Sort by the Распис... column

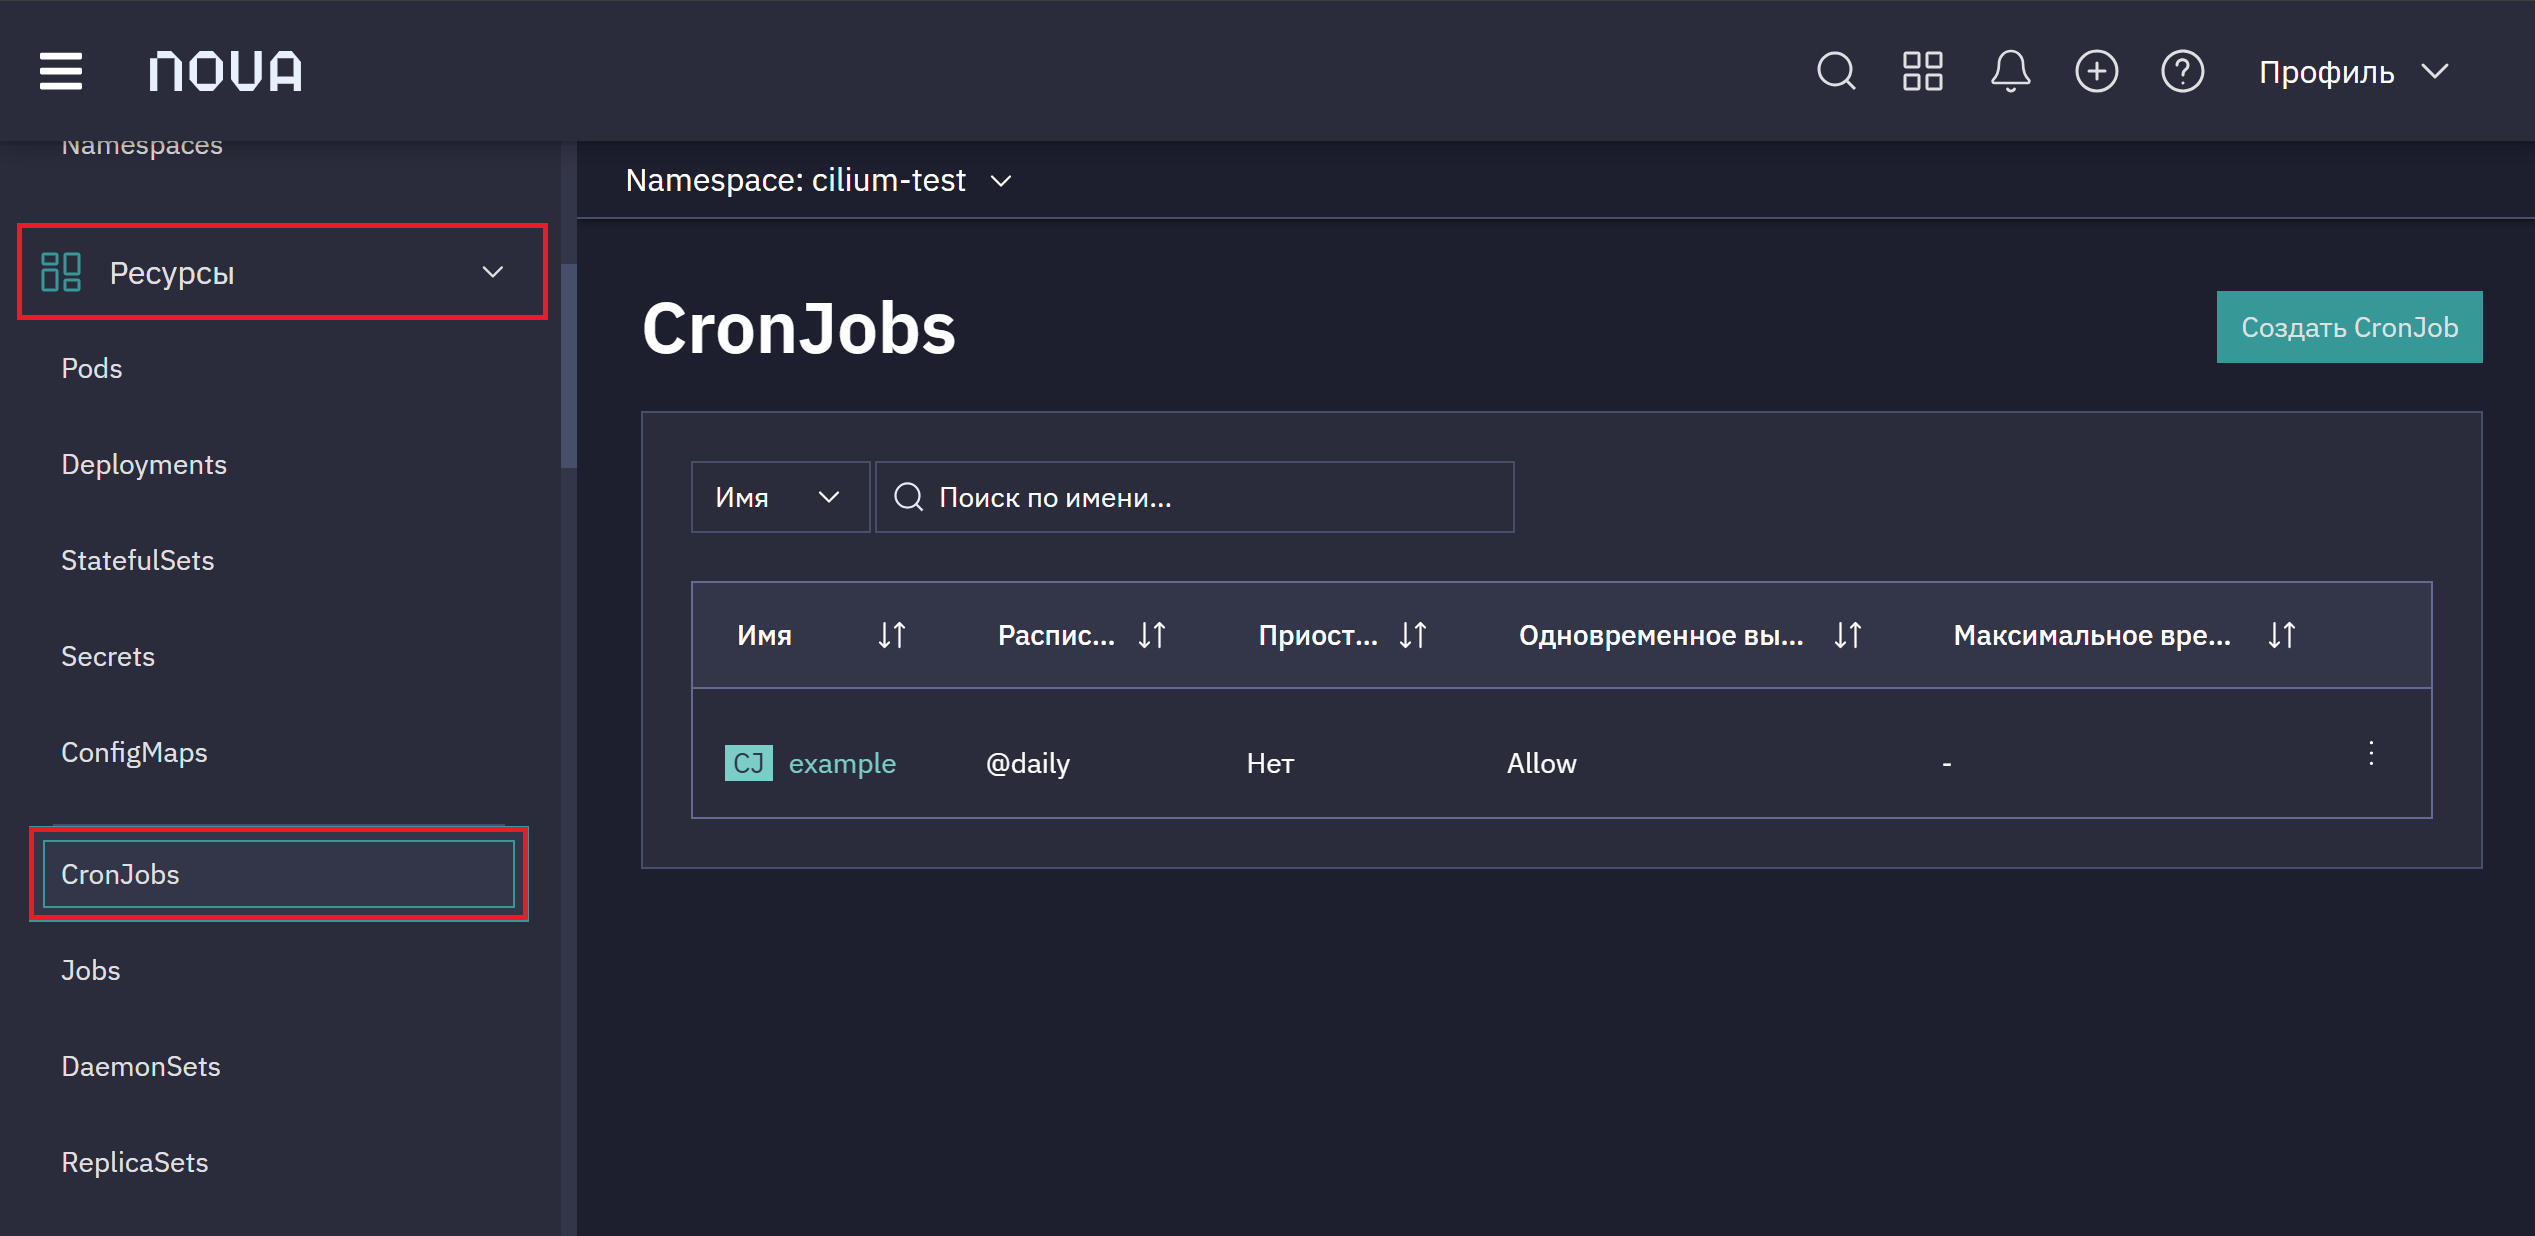(x=1152, y=635)
